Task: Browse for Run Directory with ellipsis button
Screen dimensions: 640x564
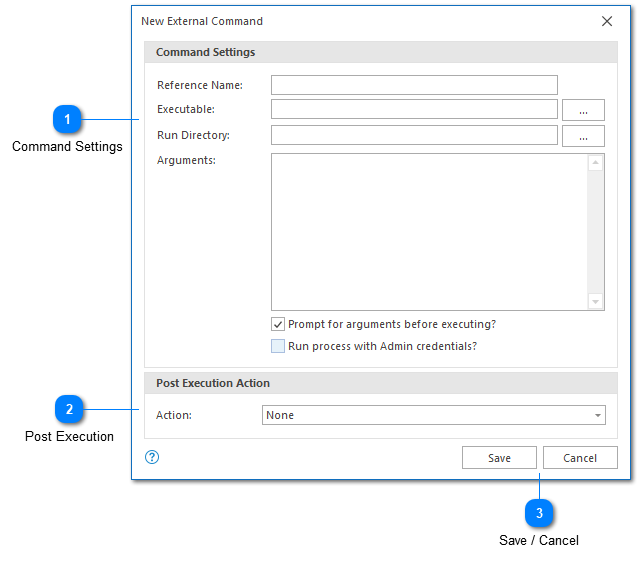Action: coord(583,136)
